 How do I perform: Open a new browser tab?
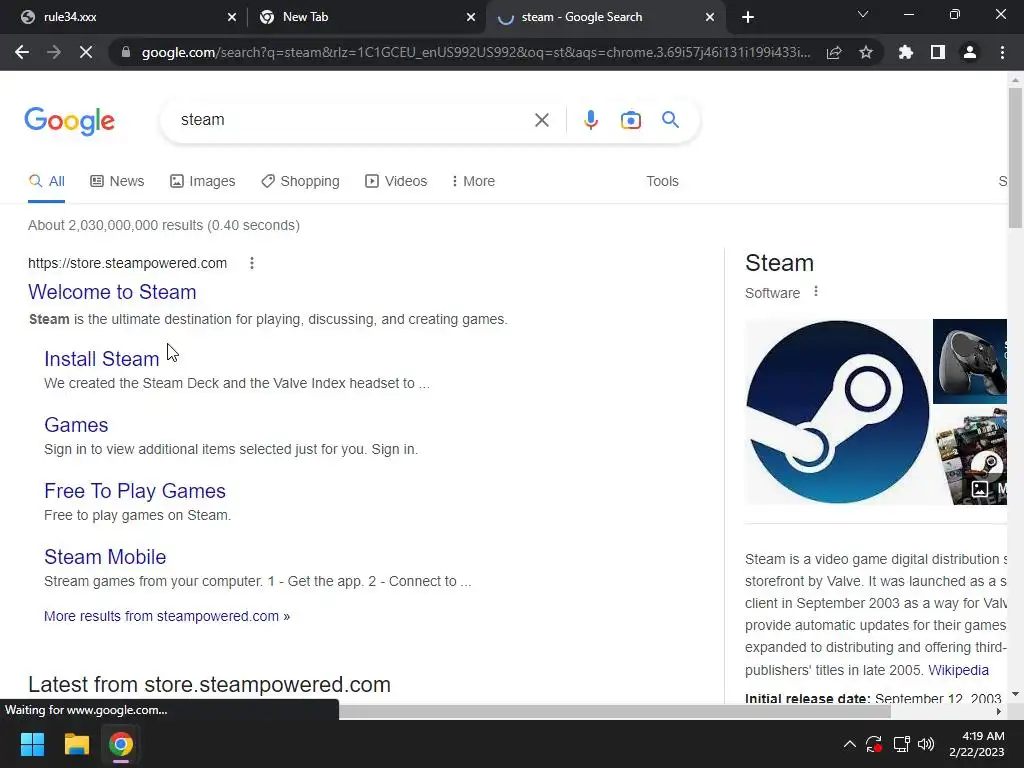click(x=748, y=17)
